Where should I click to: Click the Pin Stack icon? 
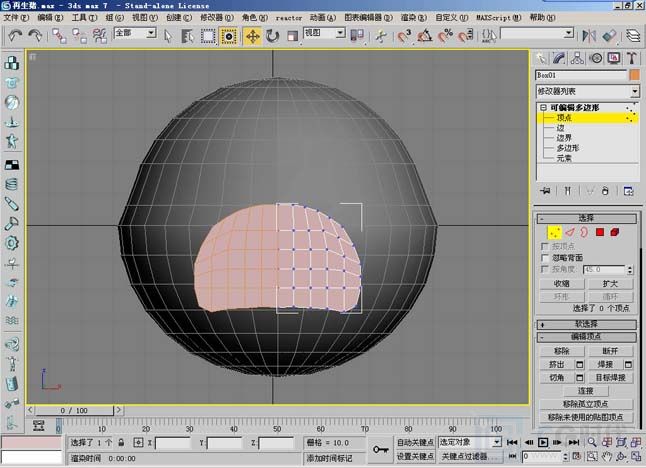click(x=546, y=191)
